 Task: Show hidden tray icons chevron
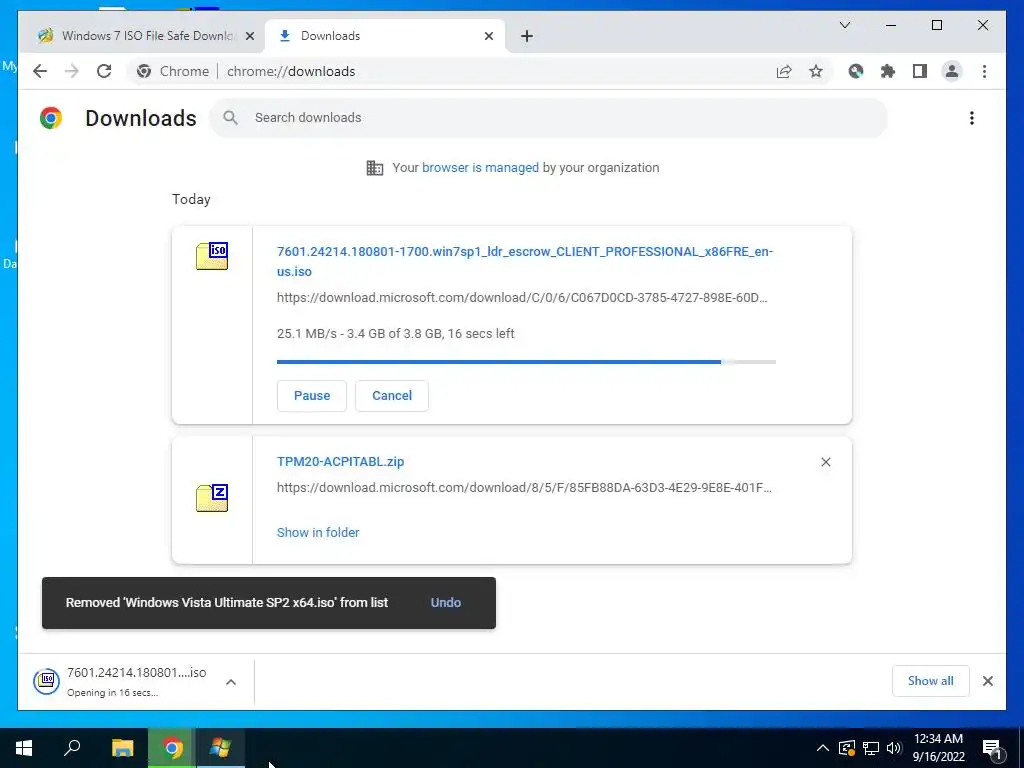(x=823, y=748)
